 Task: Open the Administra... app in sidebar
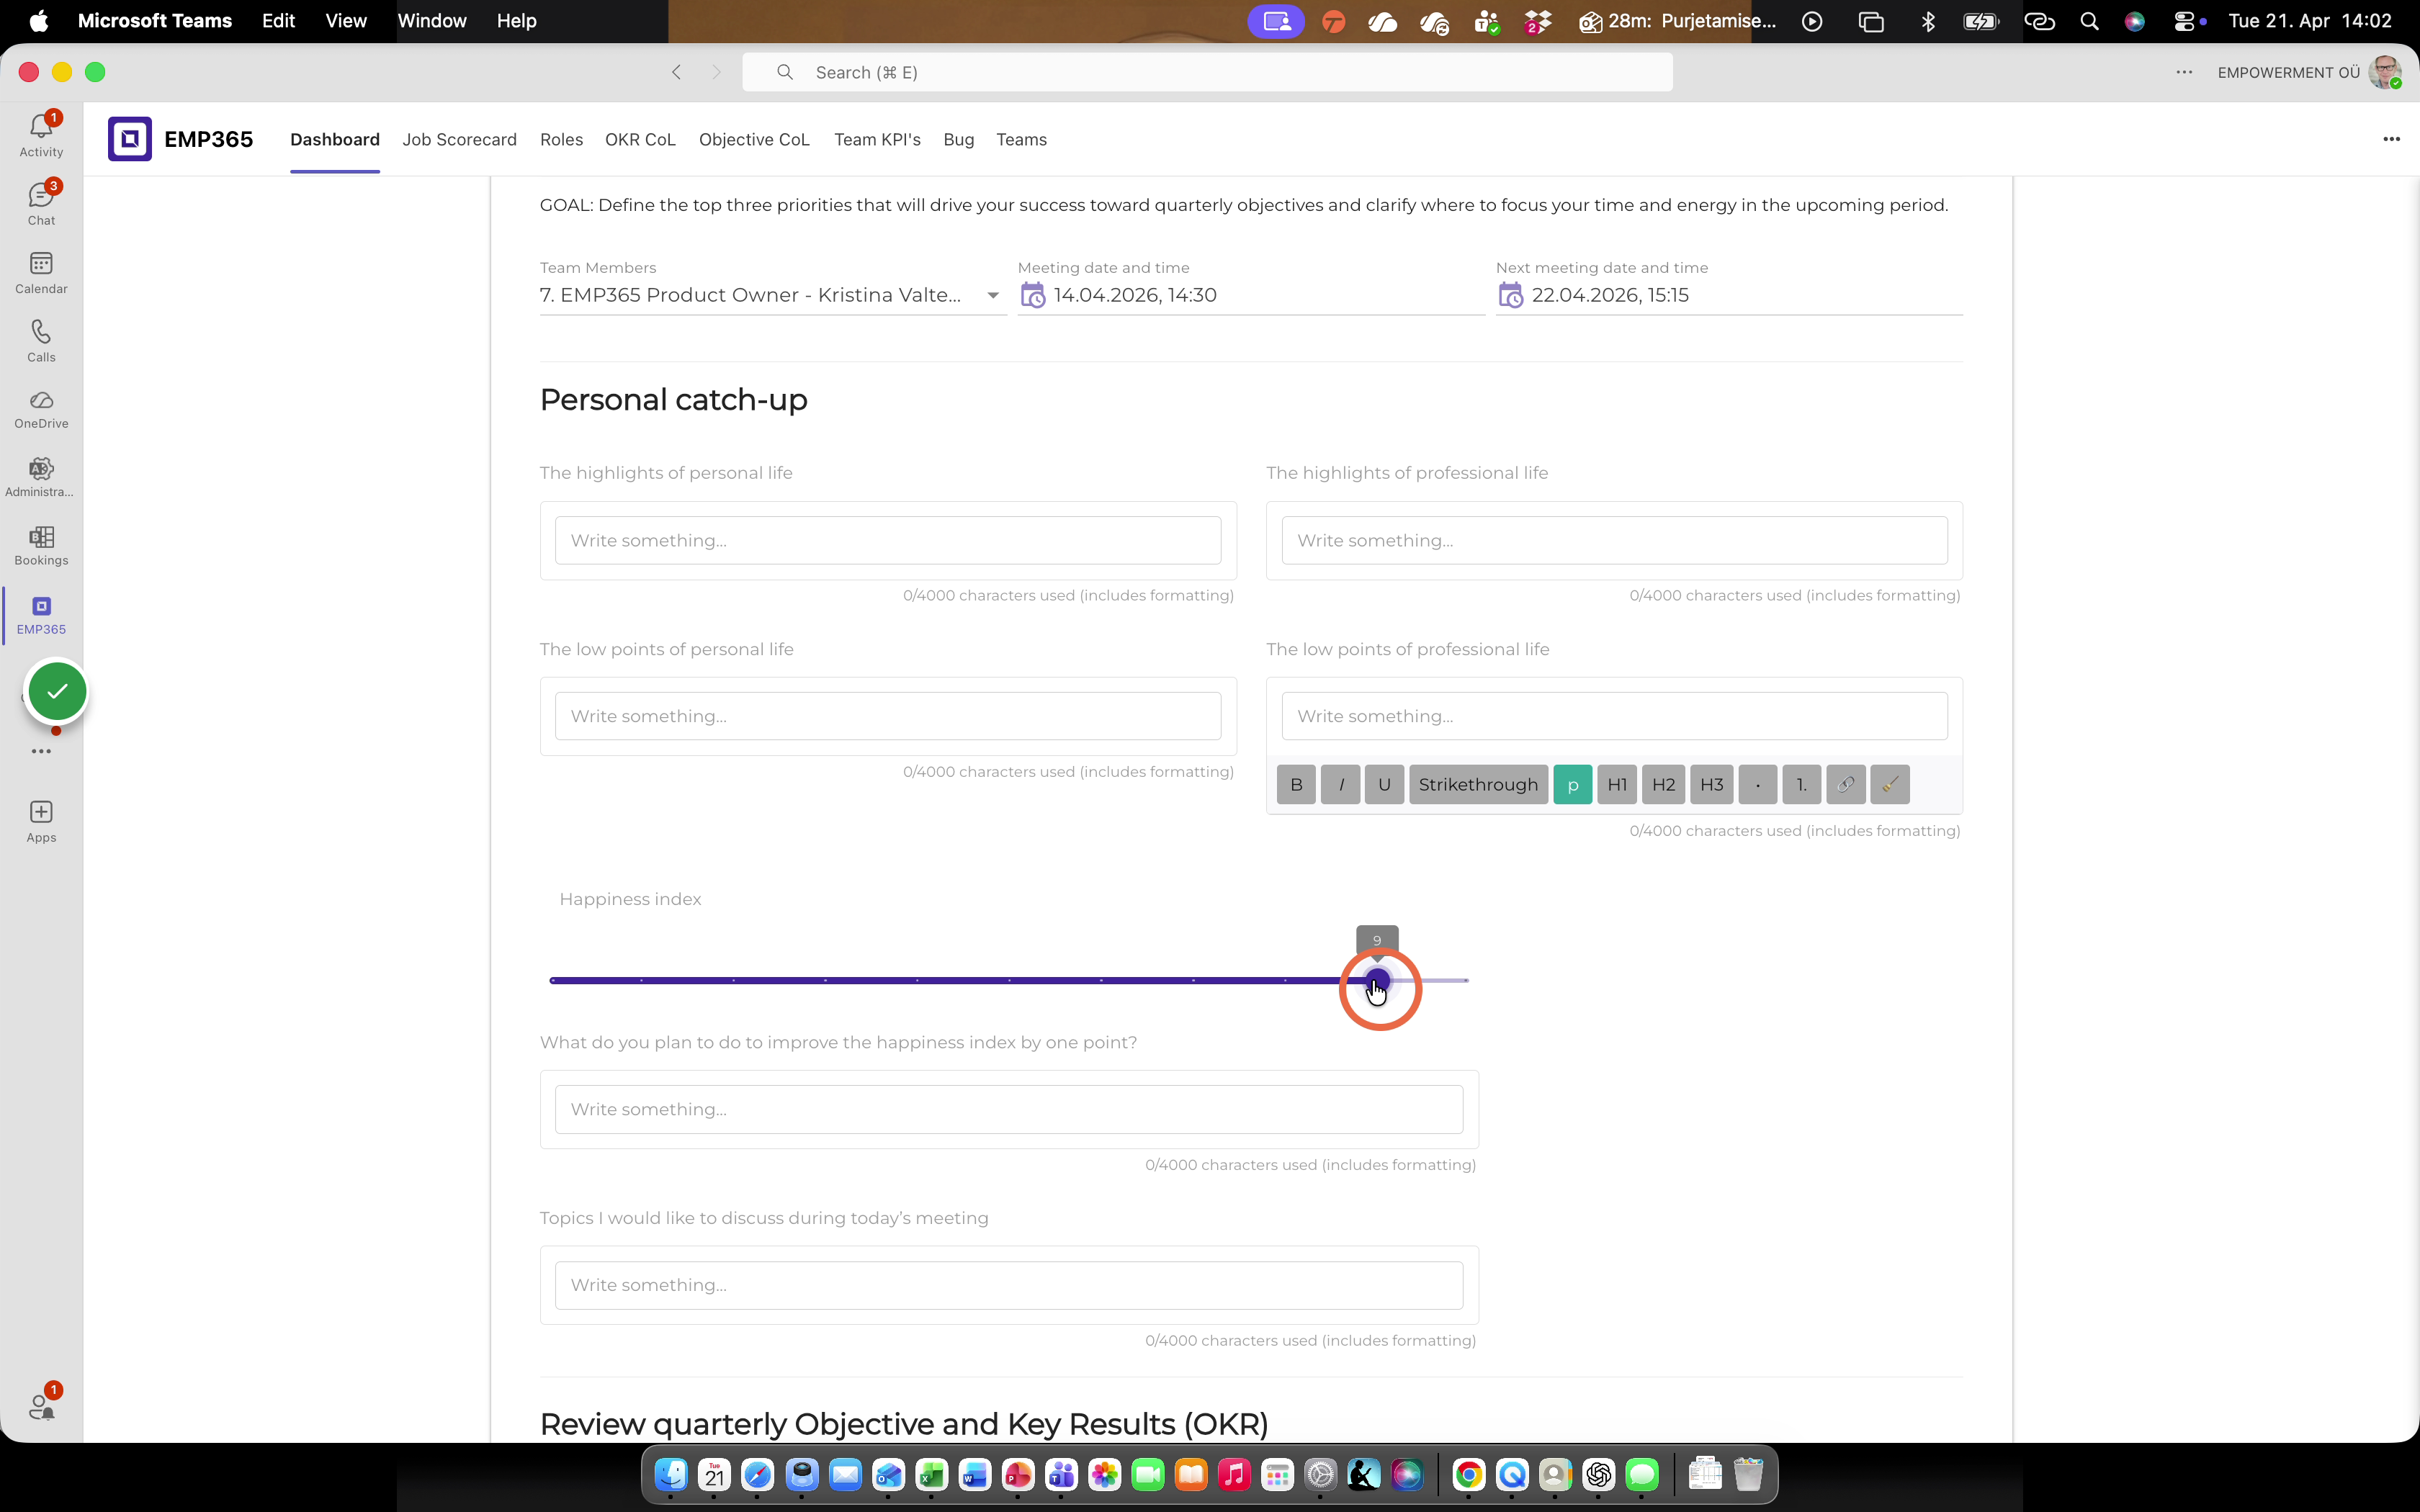pos(41,477)
